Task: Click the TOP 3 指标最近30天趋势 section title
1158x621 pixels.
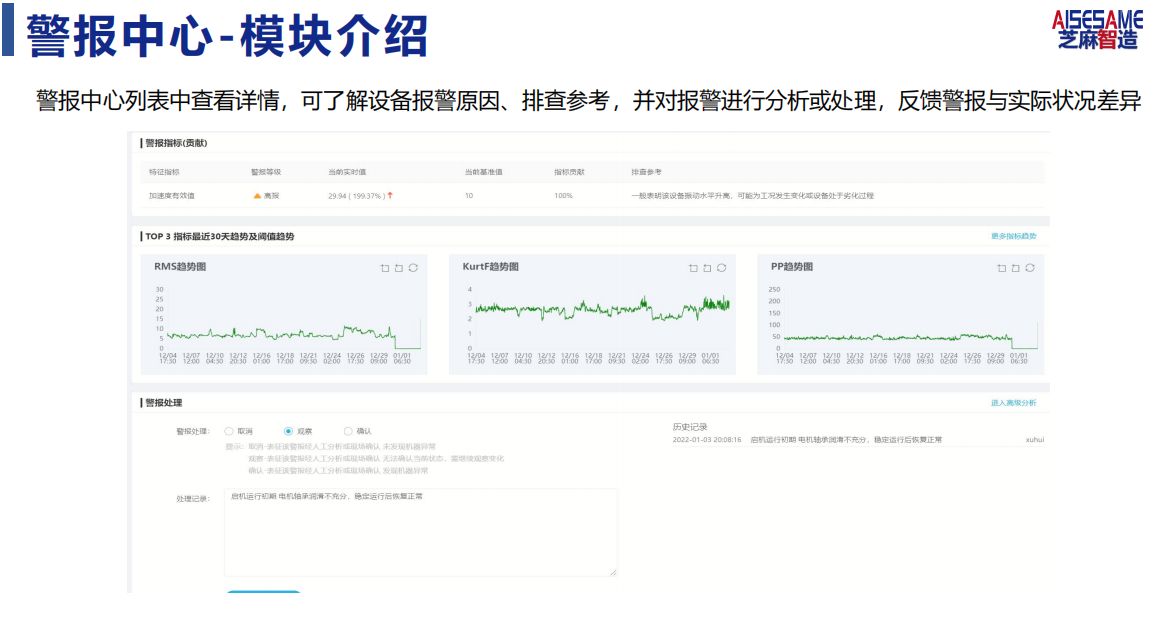Action: [x=219, y=236]
